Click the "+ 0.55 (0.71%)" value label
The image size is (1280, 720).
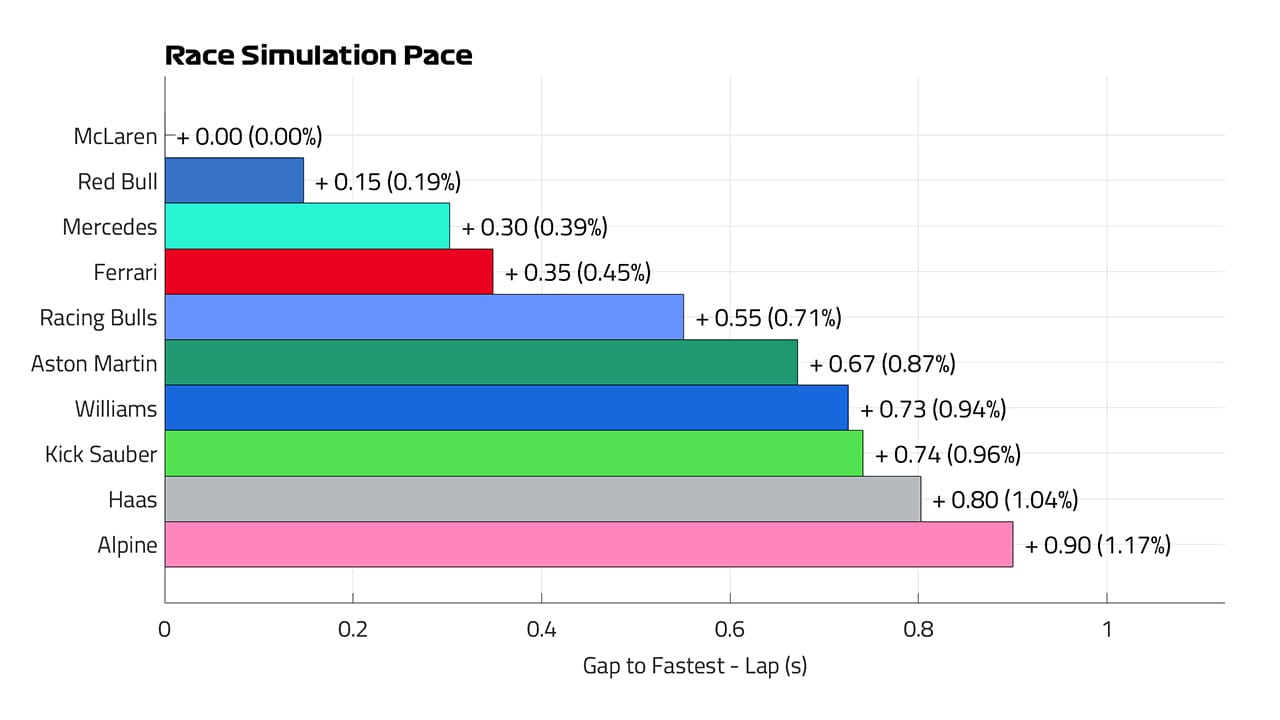click(x=768, y=318)
